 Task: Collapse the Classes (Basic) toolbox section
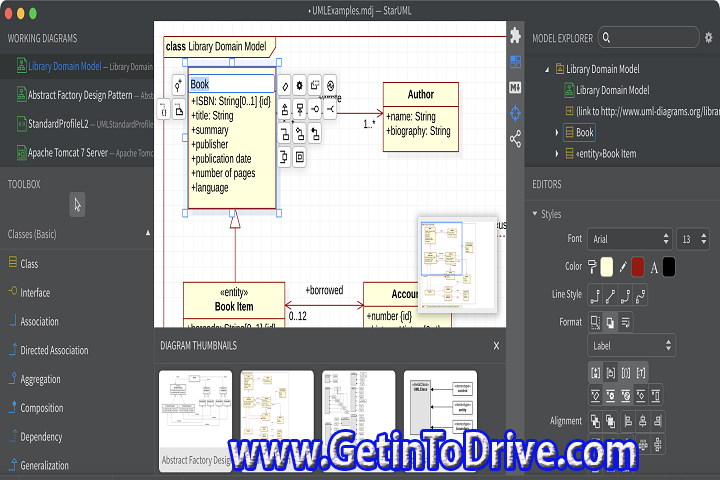tap(148, 233)
